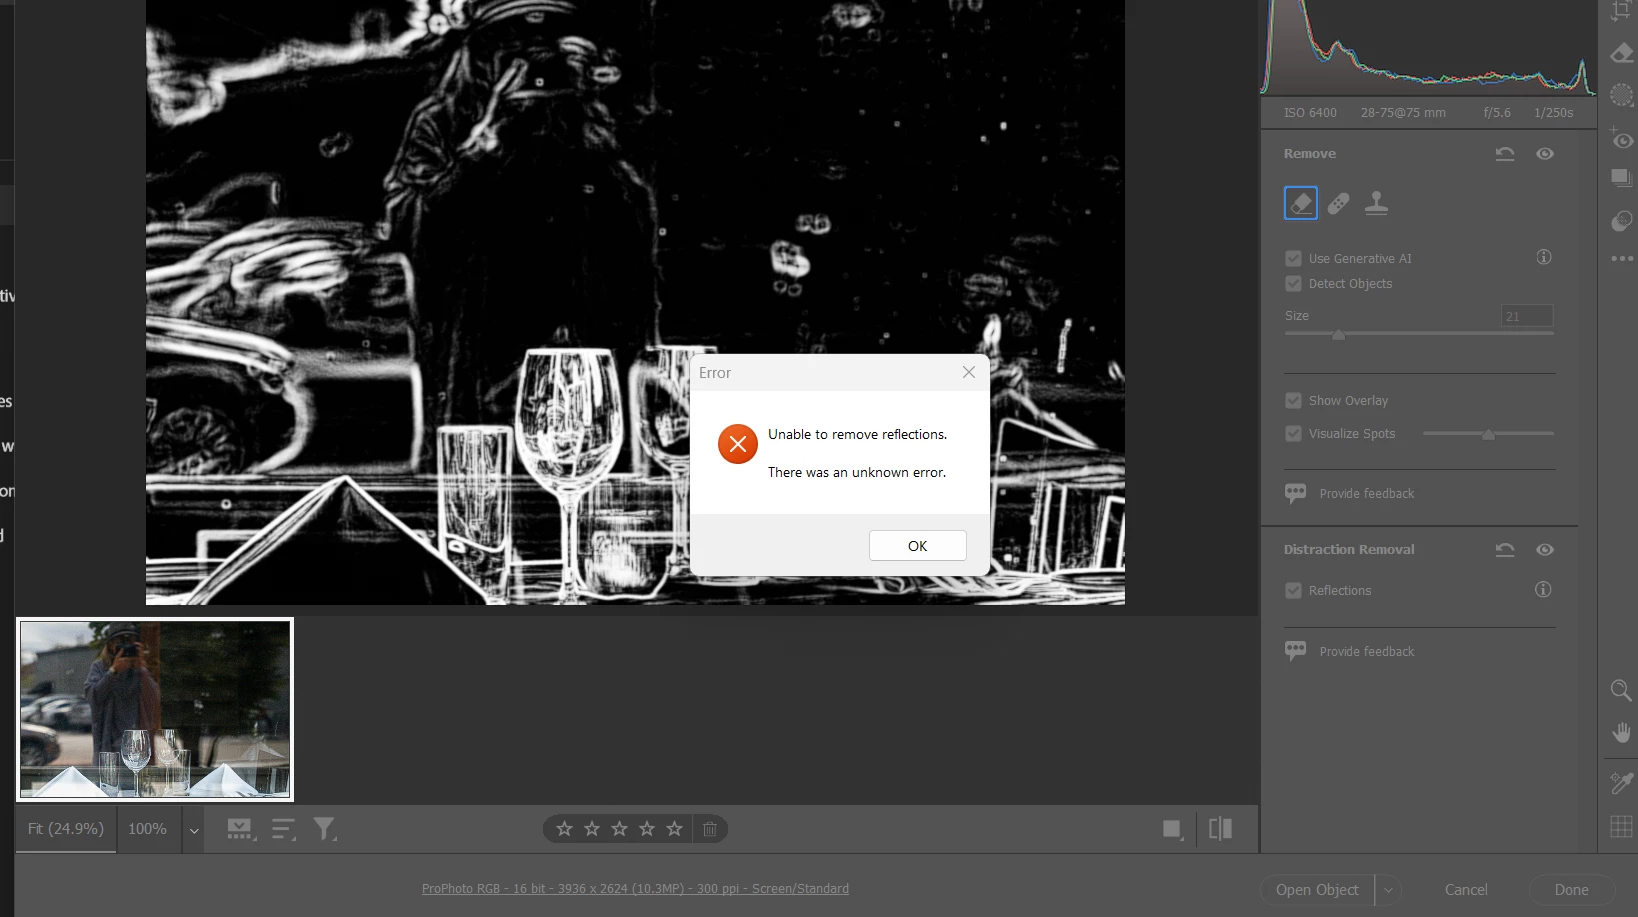Choose the Heal bandage mode
This screenshot has height=917, width=1638.
pos(1338,204)
